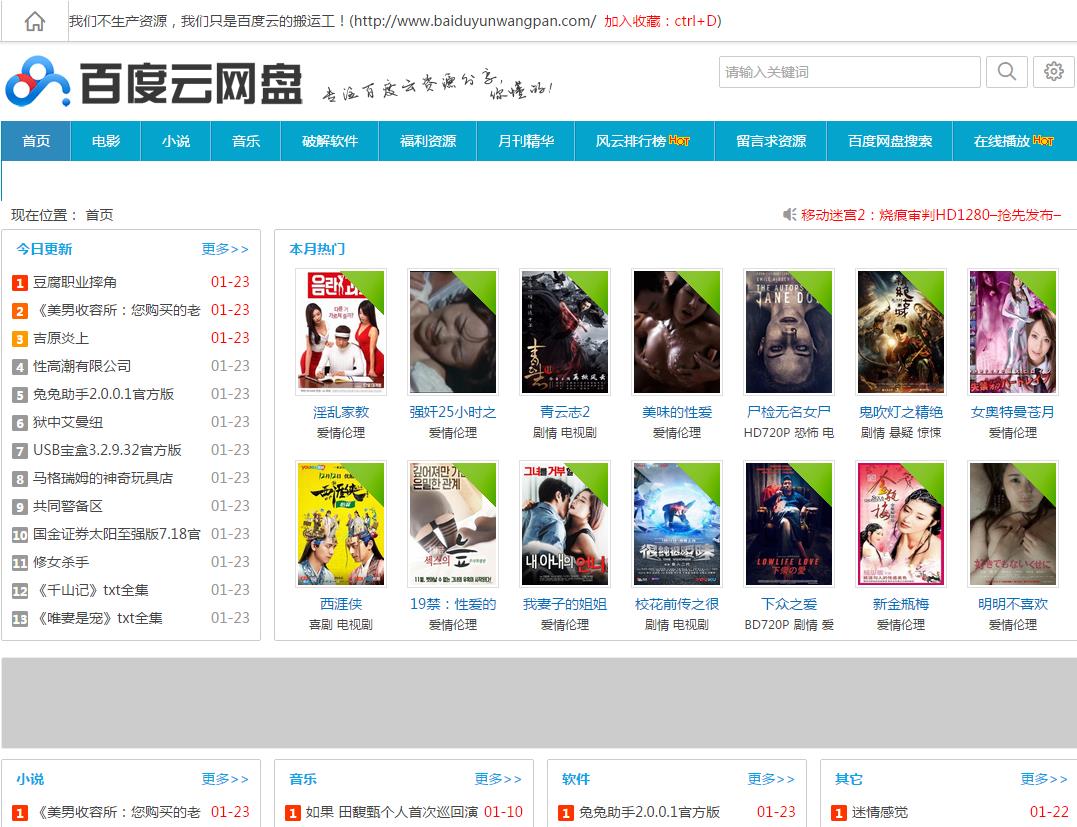Click the 青云志2 poster thumbnail
This screenshot has width=1077, height=827.
(565, 332)
